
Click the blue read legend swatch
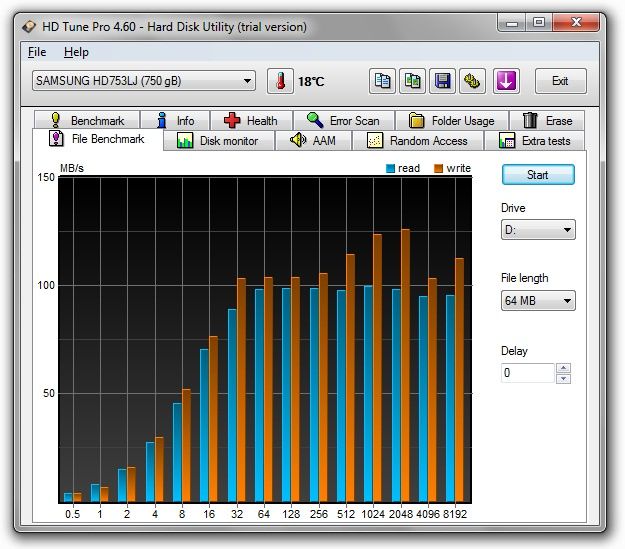click(x=390, y=169)
